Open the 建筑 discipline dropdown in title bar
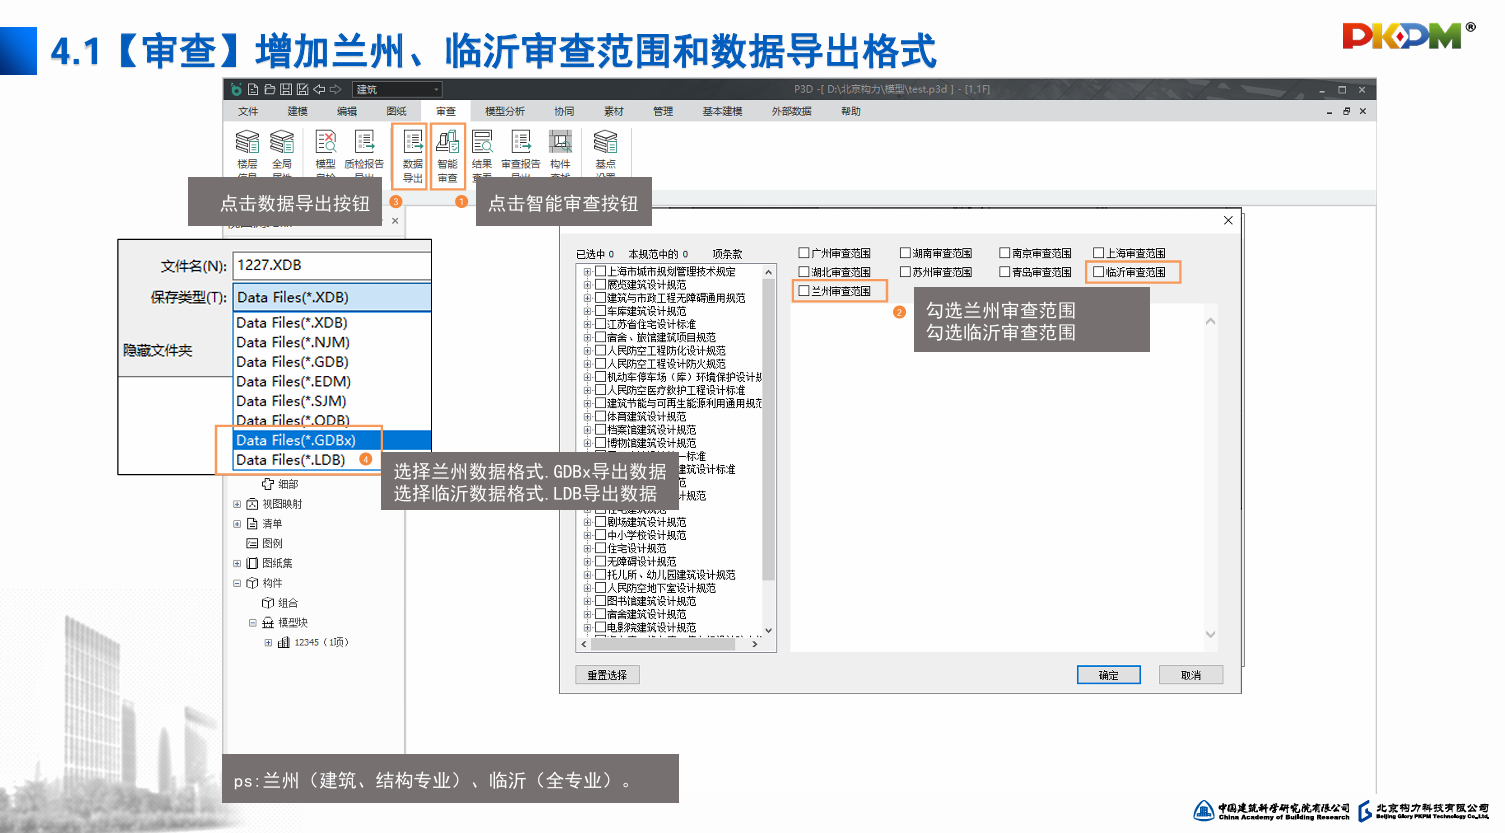Viewport: 1505px width, 833px height. (x=398, y=89)
